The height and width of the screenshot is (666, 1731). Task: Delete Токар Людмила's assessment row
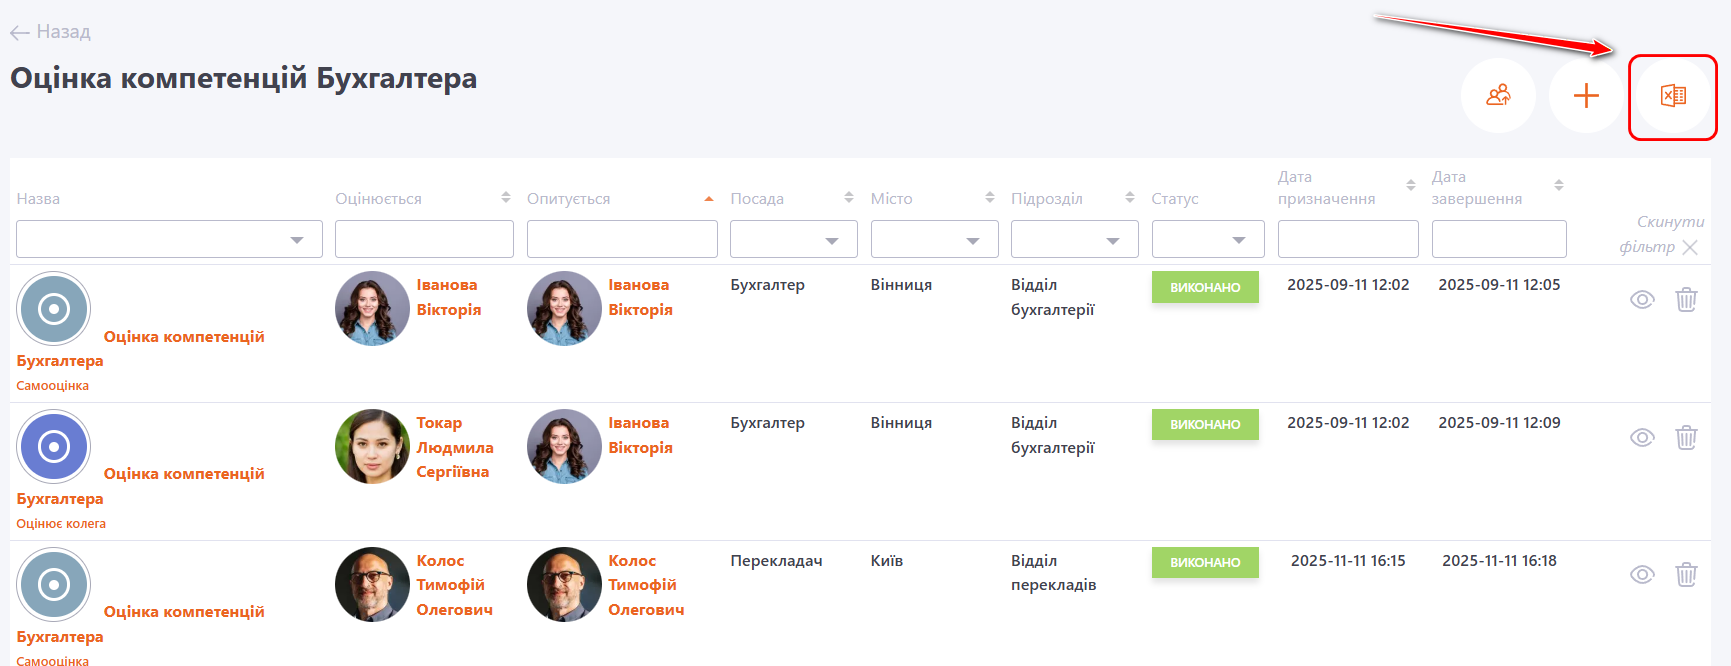[1686, 438]
